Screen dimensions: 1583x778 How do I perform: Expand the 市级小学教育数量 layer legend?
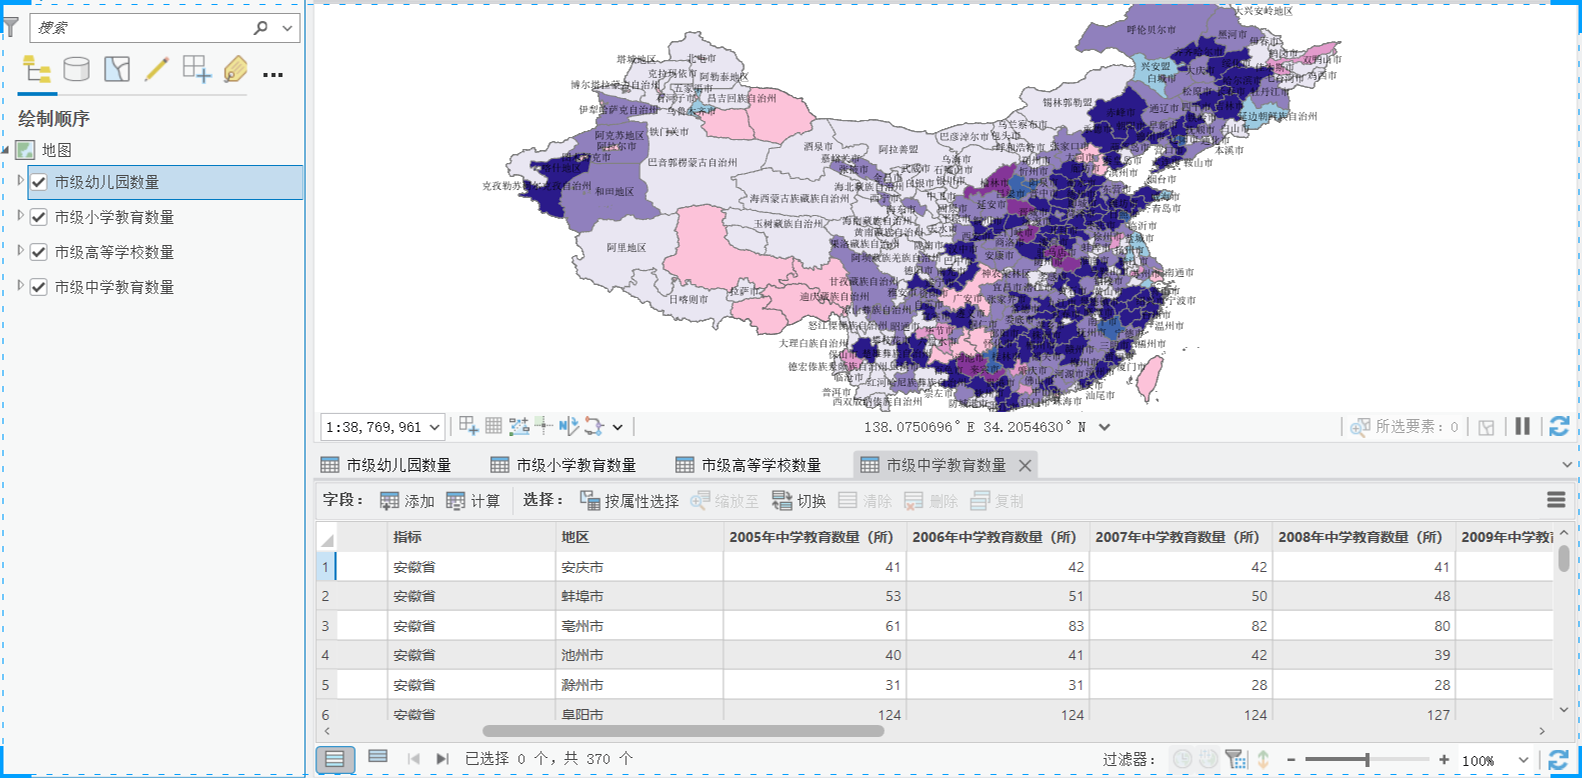(x=20, y=215)
